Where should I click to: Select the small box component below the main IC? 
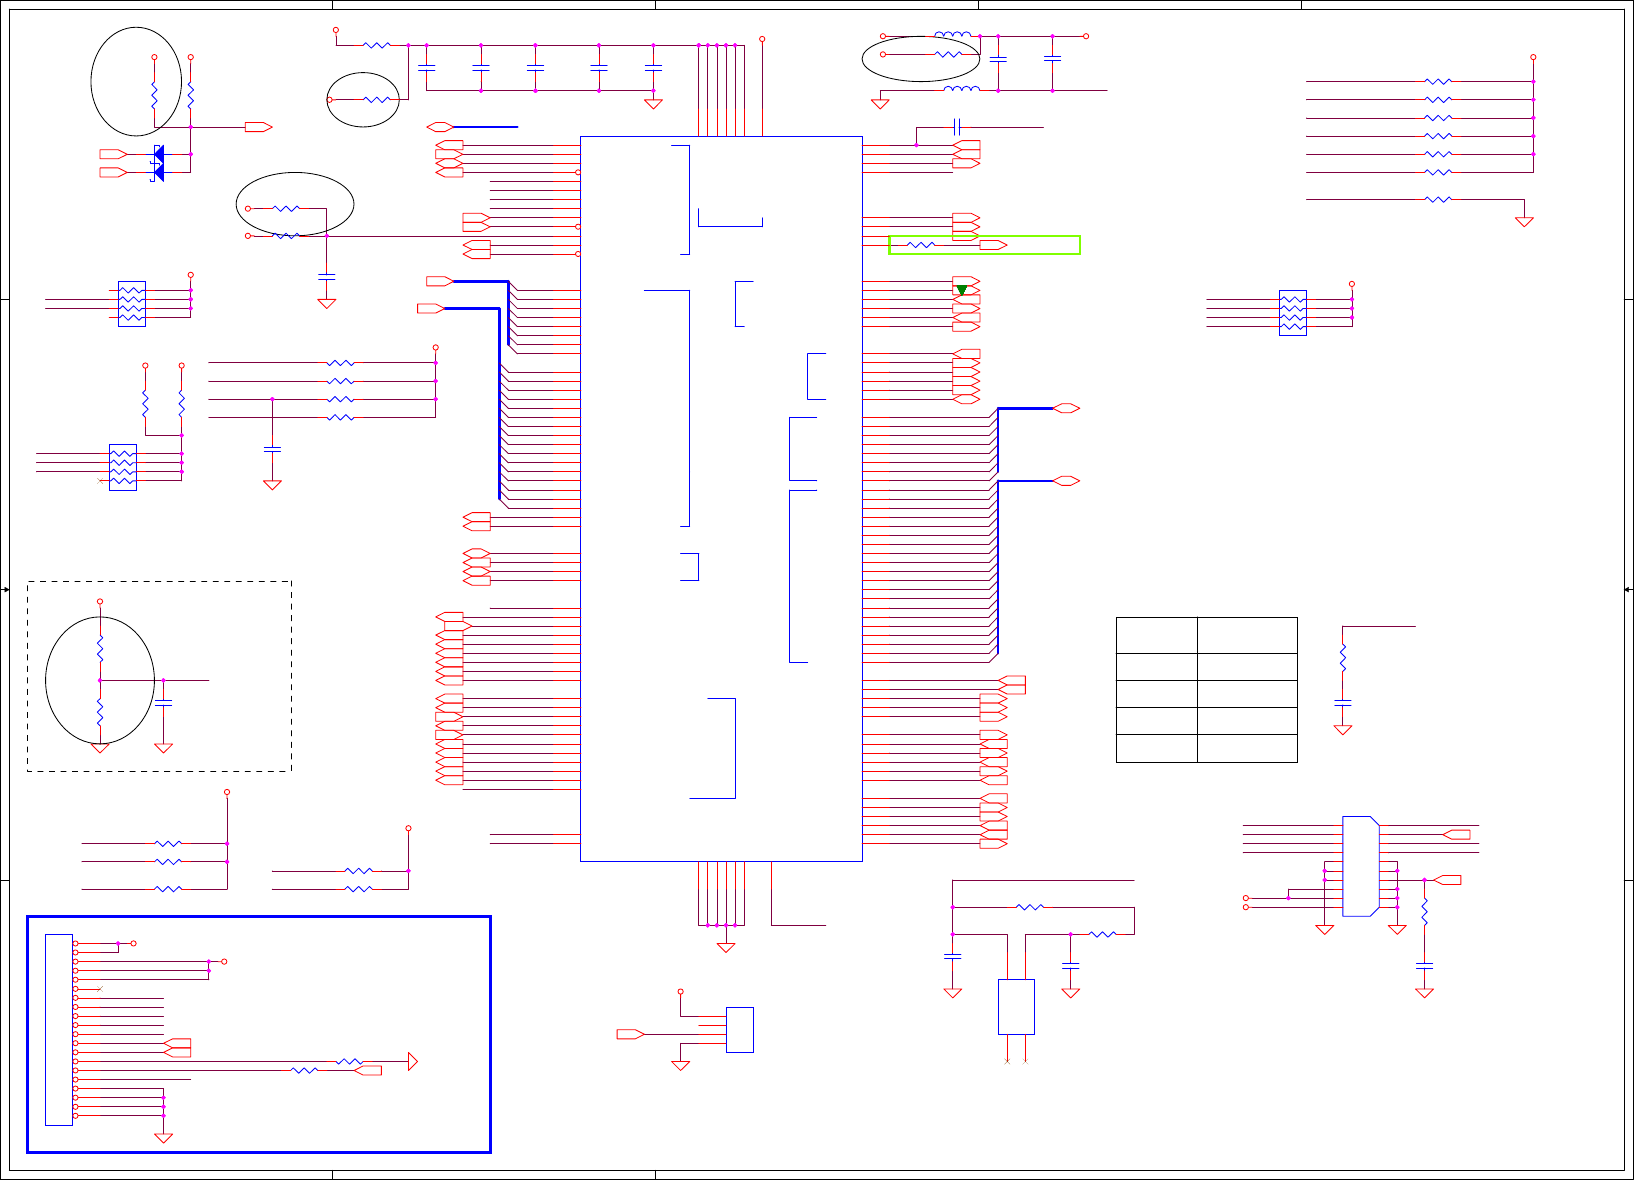(740, 1030)
